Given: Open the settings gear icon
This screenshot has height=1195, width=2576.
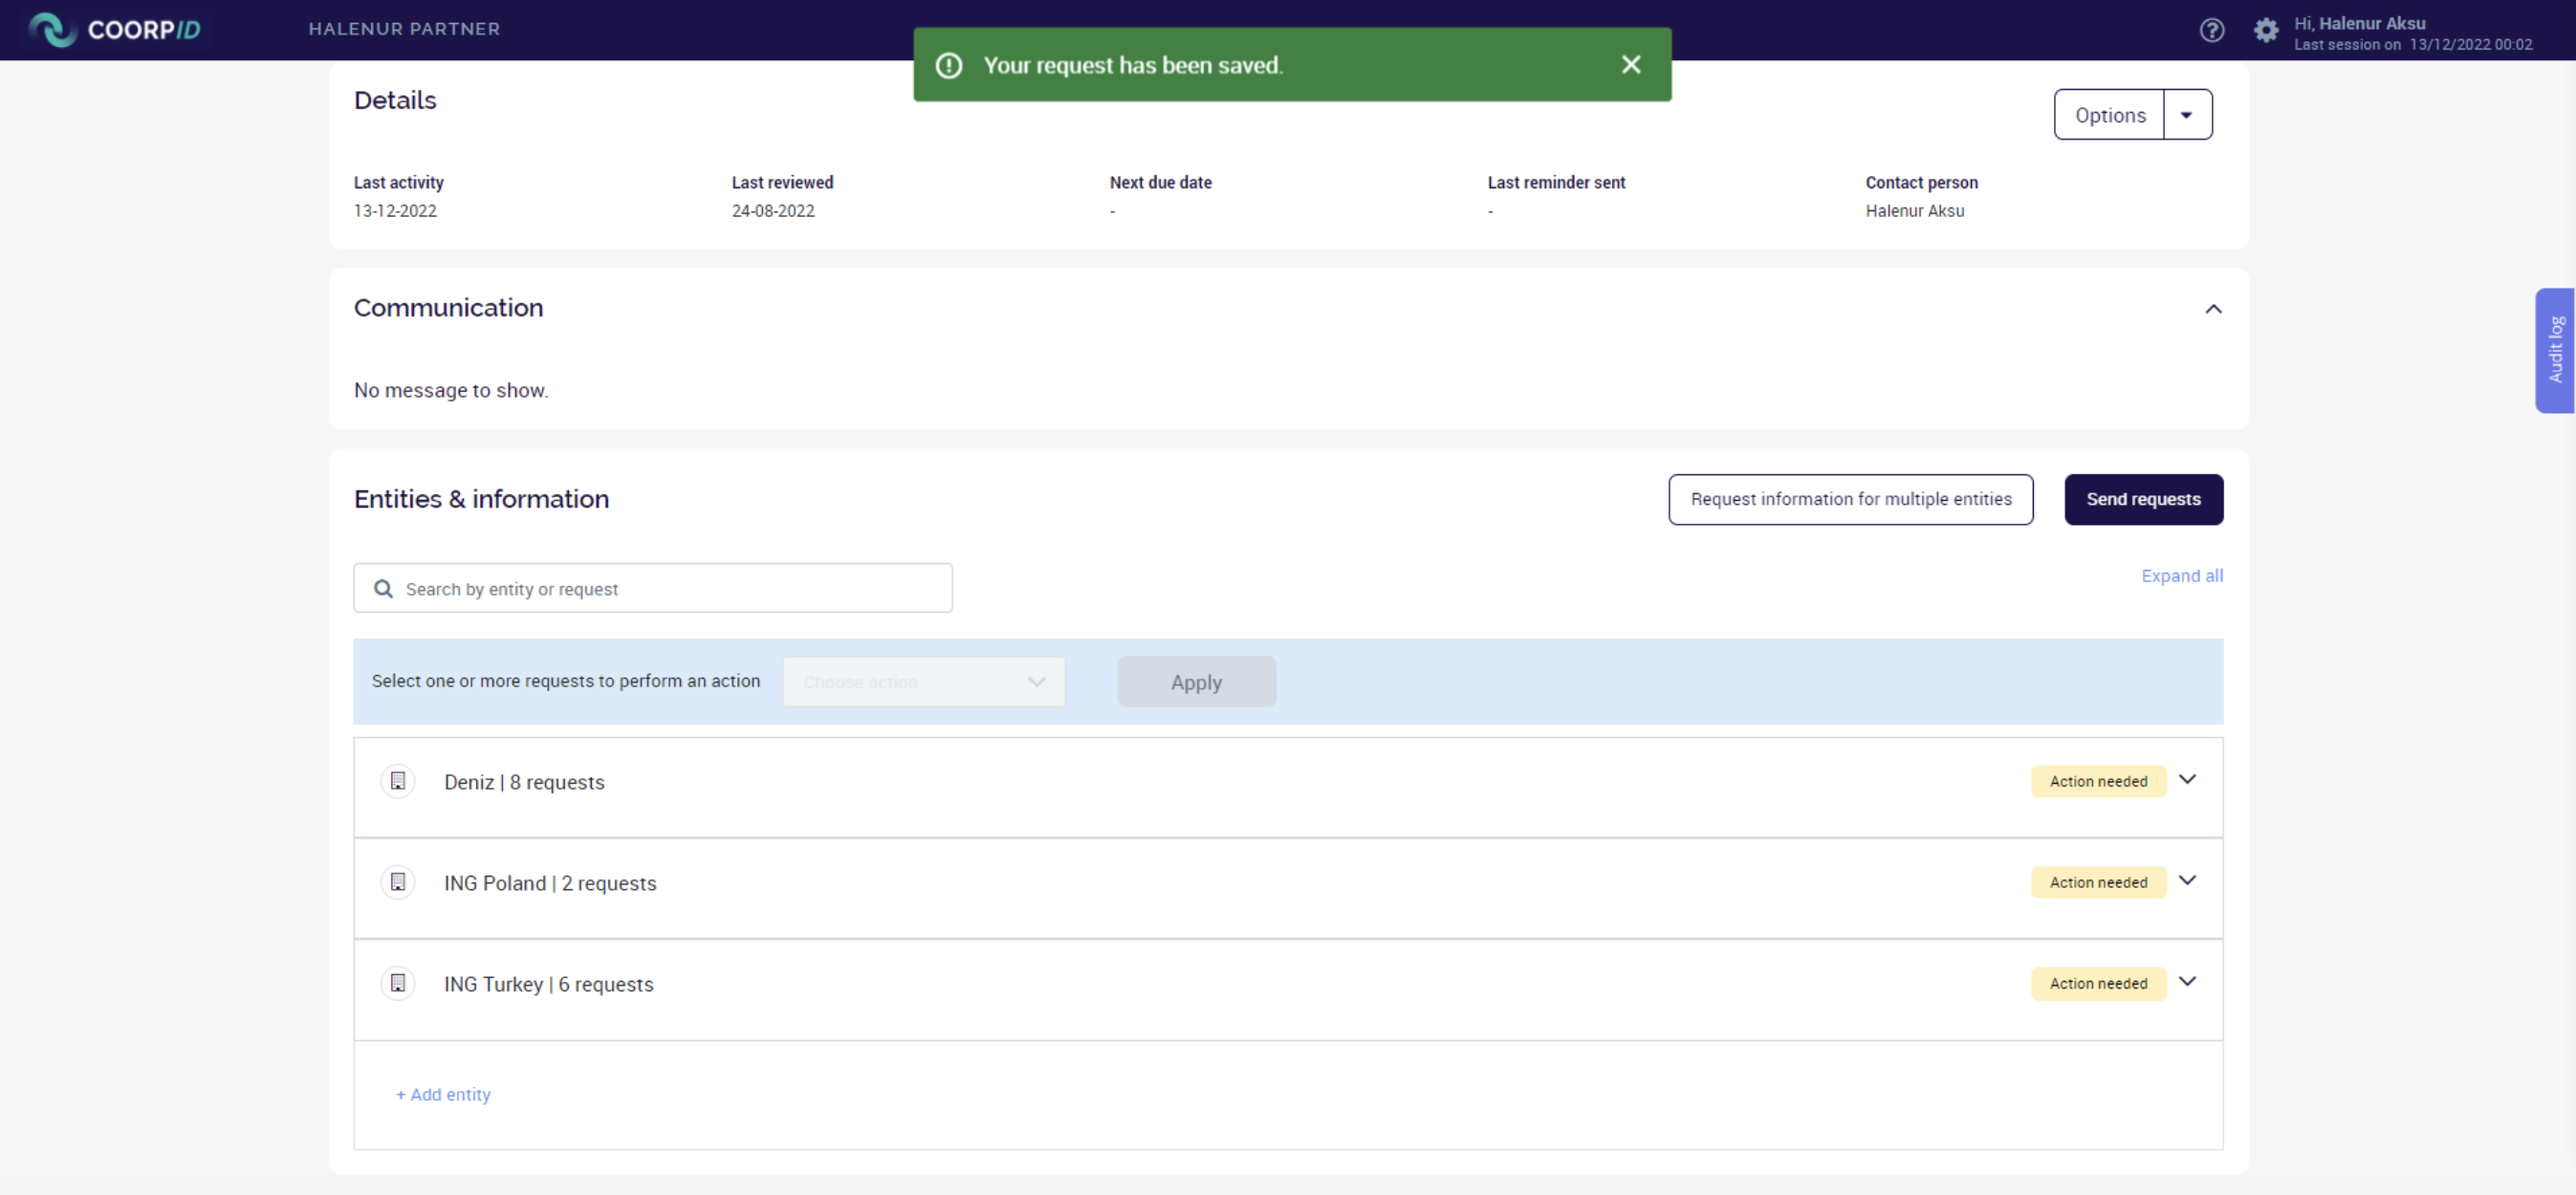Looking at the screenshot, I should tap(2265, 30).
